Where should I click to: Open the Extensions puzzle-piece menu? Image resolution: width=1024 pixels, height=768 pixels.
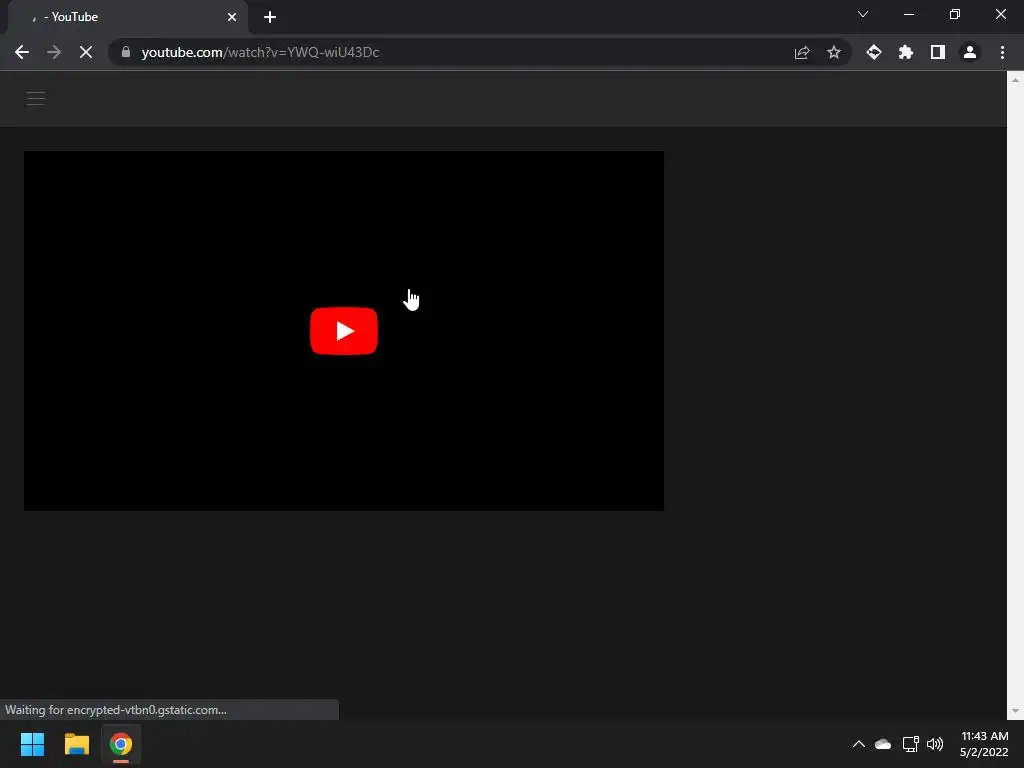(x=906, y=52)
